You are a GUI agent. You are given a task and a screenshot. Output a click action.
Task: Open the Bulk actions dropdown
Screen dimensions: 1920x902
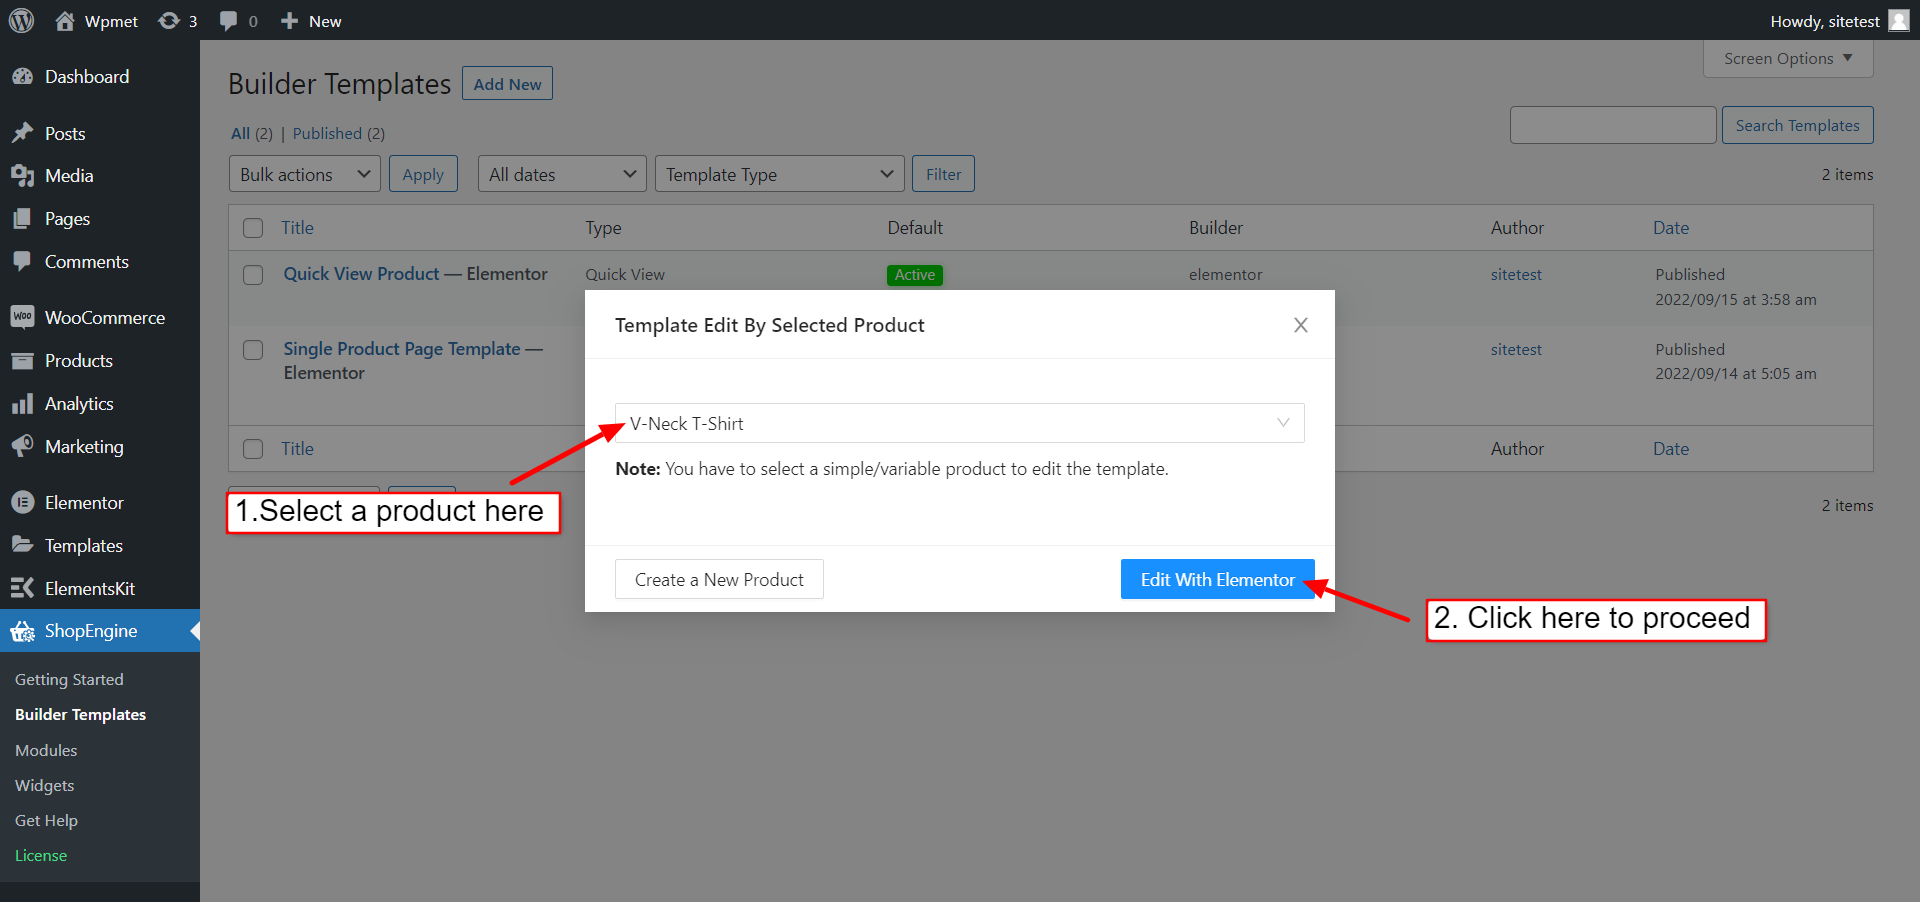point(303,173)
